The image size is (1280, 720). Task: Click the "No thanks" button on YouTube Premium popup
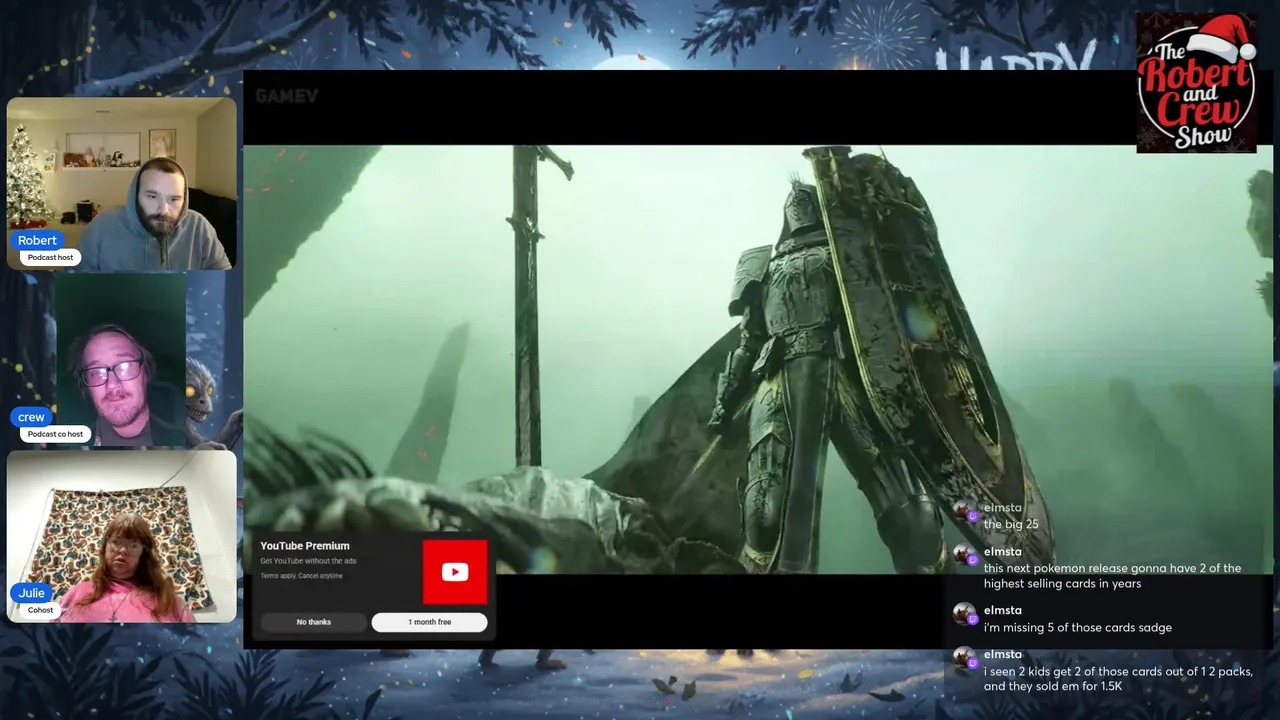point(313,622)
